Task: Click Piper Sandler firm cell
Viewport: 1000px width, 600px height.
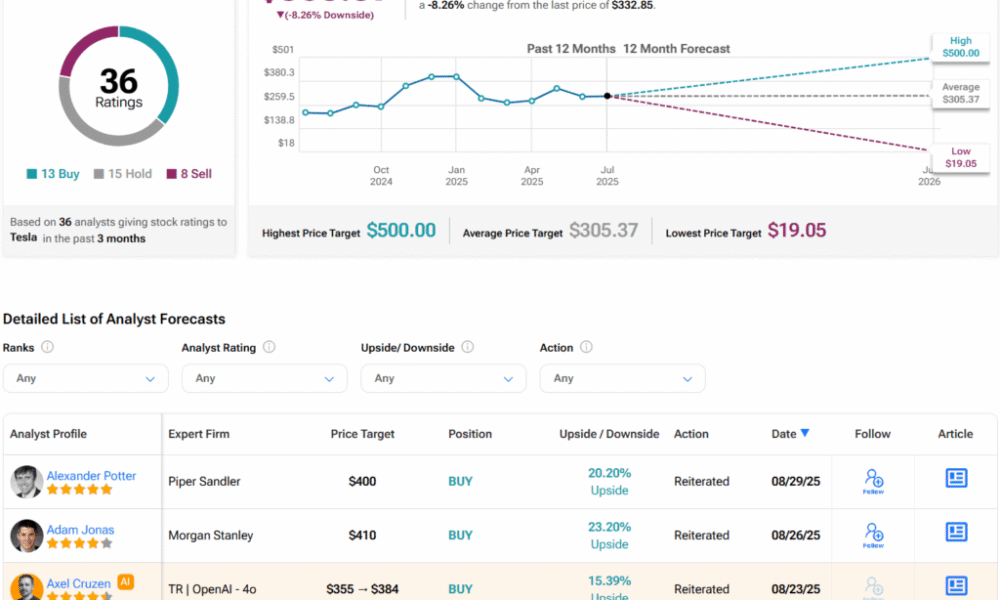Action: [204, 481]
